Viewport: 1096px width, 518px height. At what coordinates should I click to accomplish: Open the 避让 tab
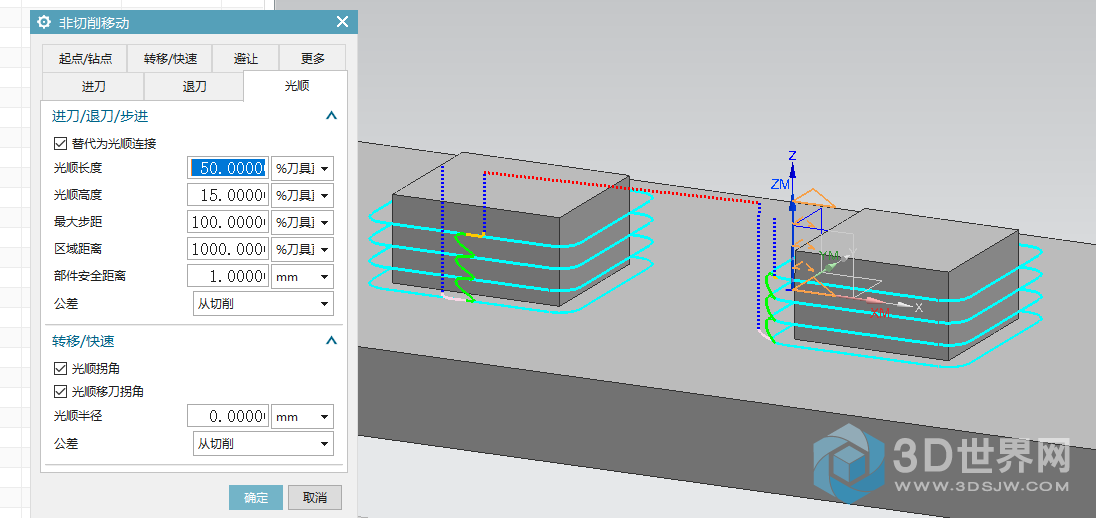(x=245, y=59)
